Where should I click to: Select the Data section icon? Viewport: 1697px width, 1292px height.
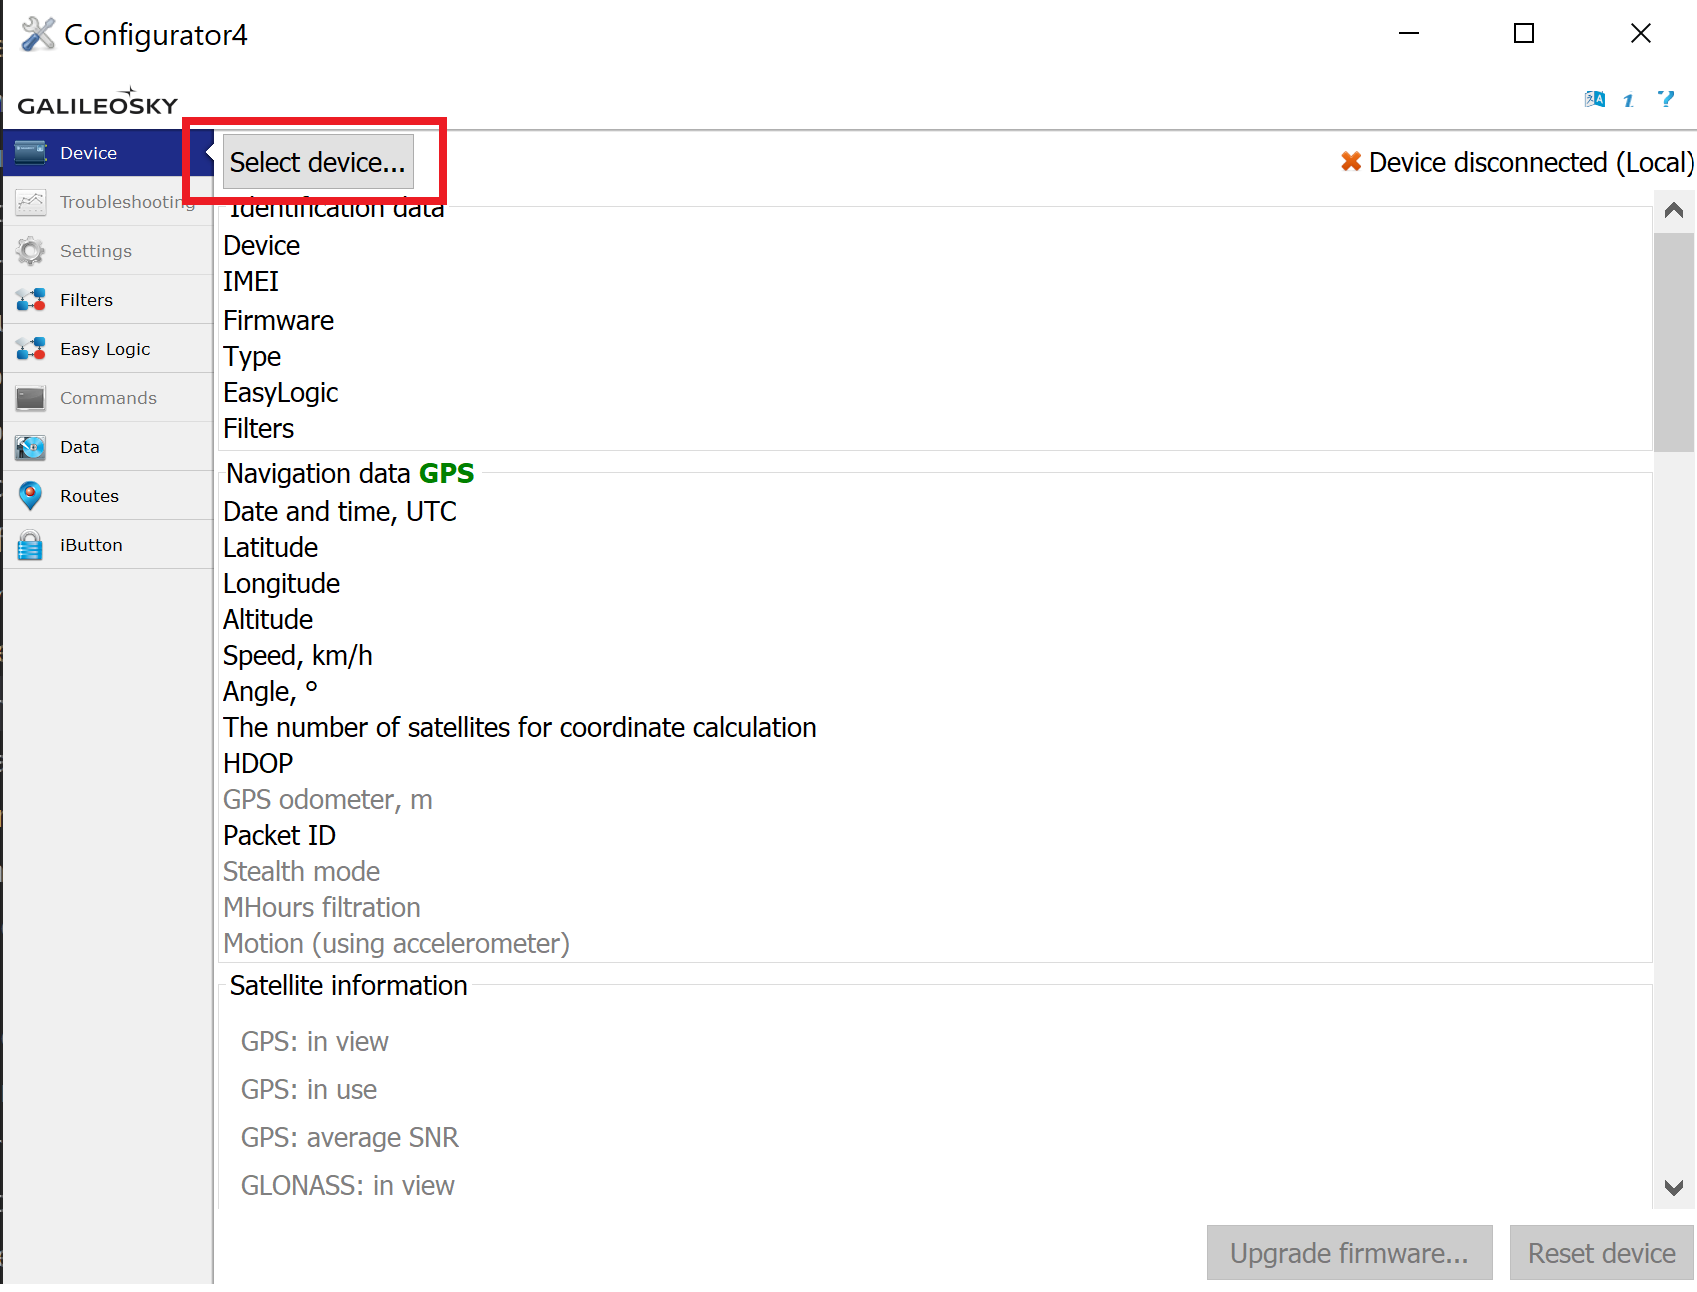click(31, 447)
